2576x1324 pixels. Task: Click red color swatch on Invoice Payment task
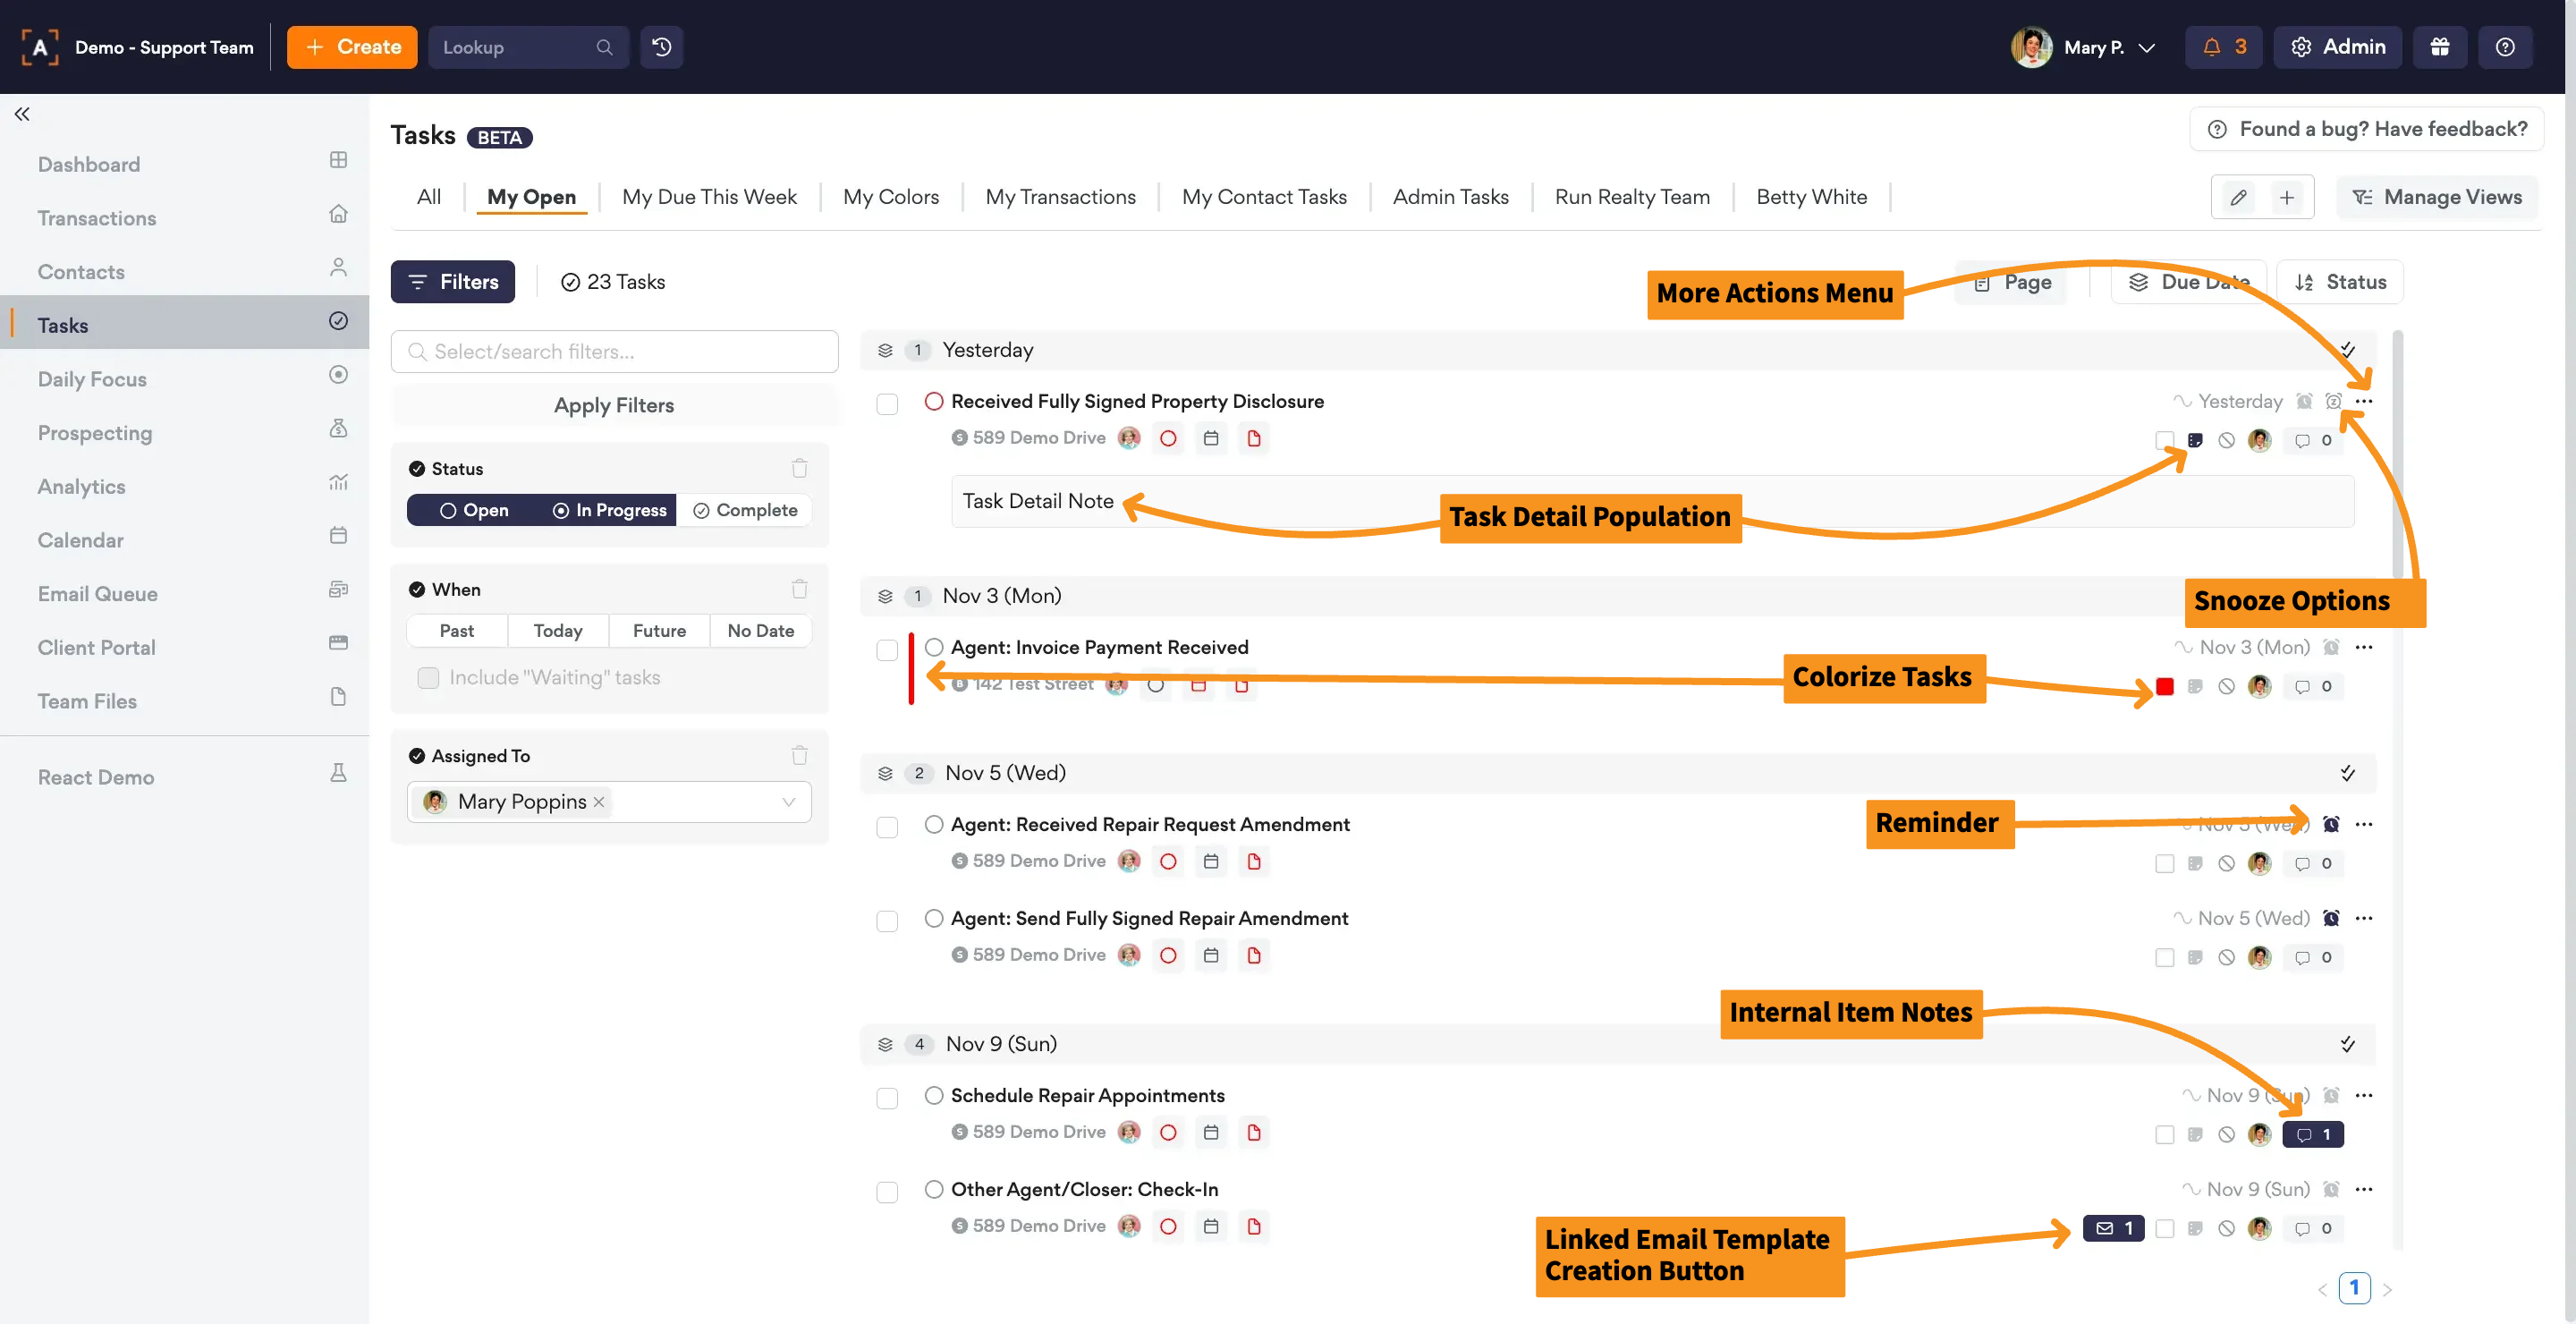[2164, 686]
